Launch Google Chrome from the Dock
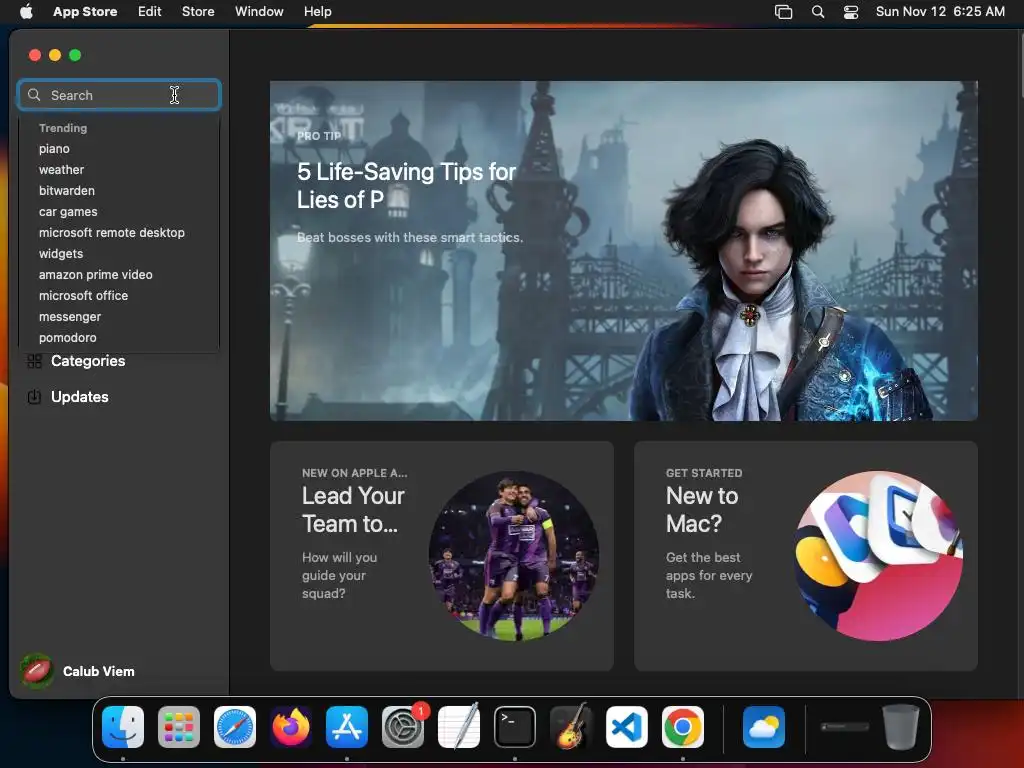This screenshot has height=768, width=1024. [x=683, y=727]
